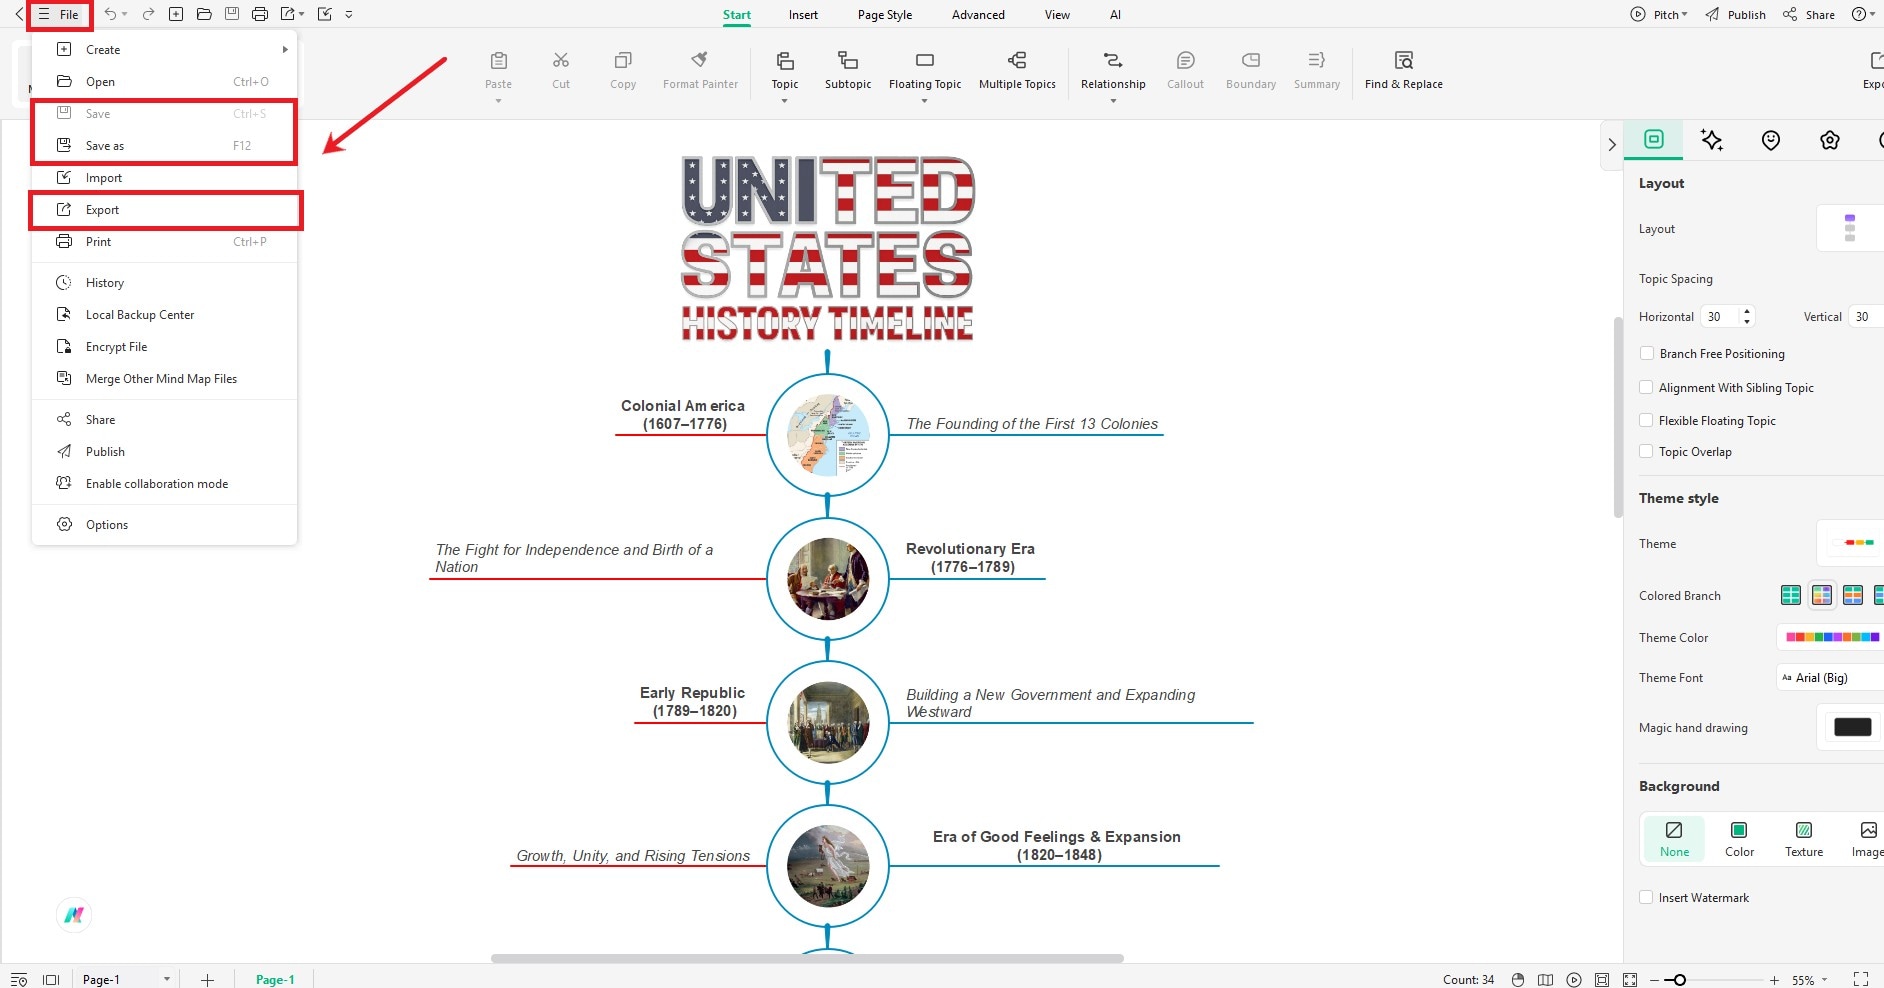
Task: Select the Copy tool in ribbon
Action: (623, 70)
